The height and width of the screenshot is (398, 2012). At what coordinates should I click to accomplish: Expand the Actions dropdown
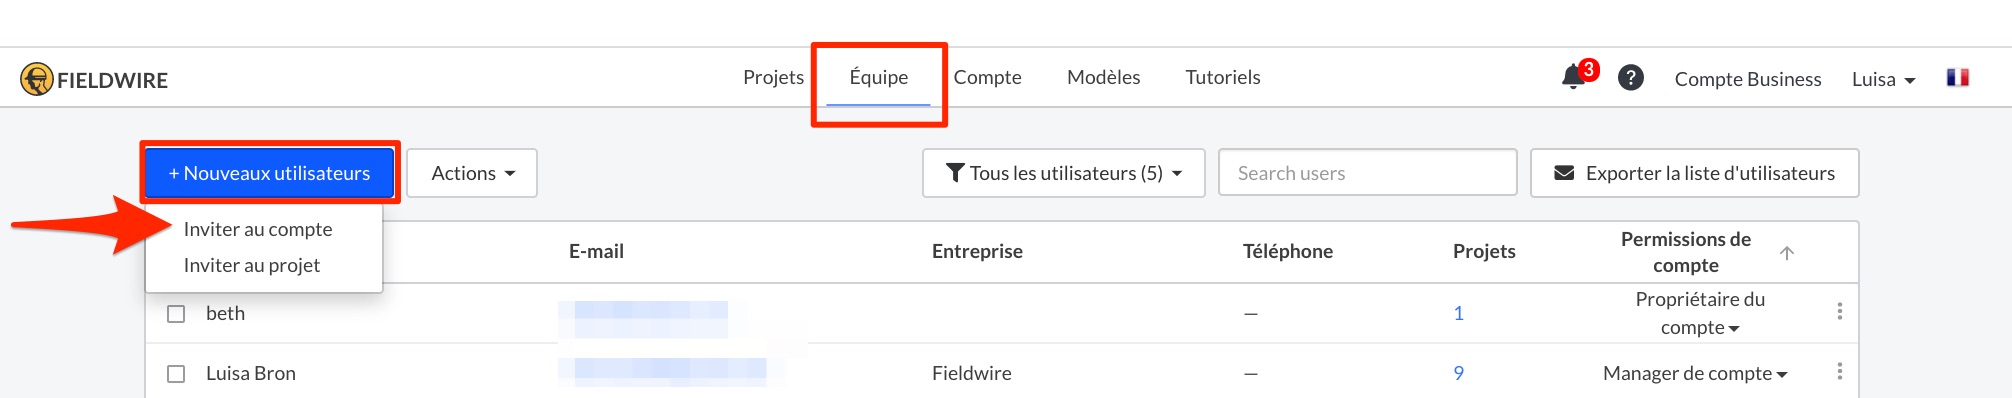[472, 173]
